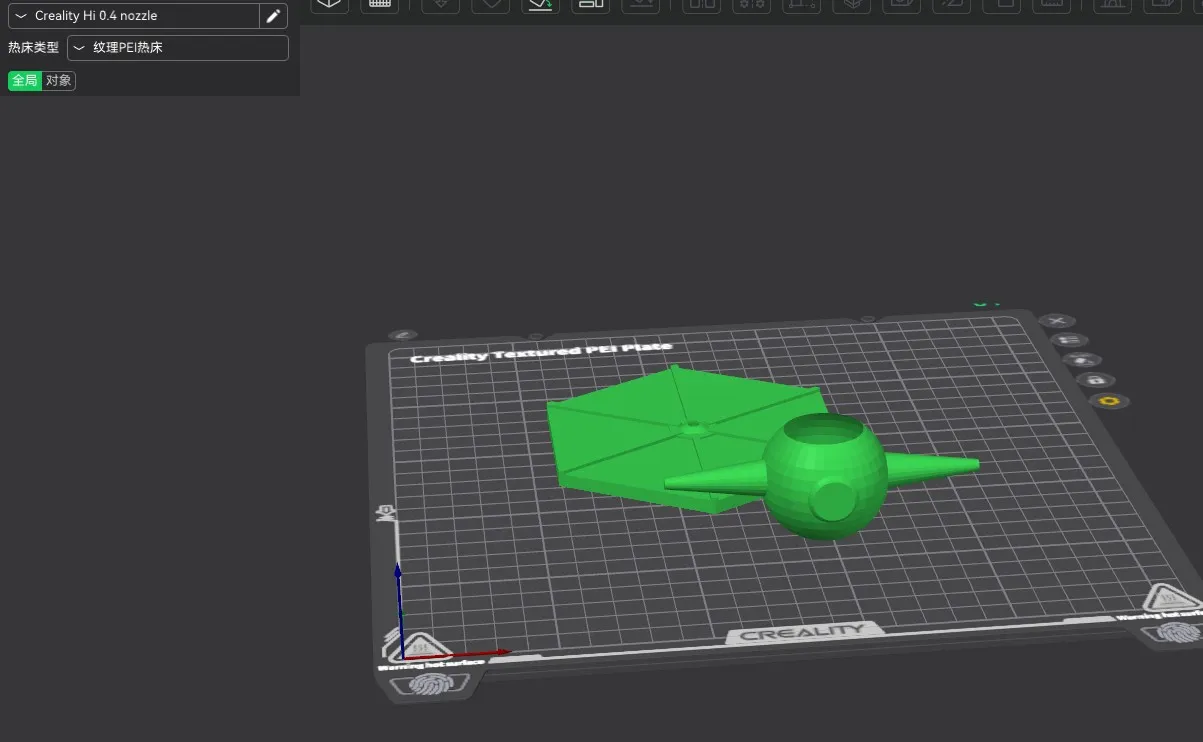This screenshot has height=742, width=1203.
Task: Click the add plate grid toolbar icon
Action: [x=380, y=4]
